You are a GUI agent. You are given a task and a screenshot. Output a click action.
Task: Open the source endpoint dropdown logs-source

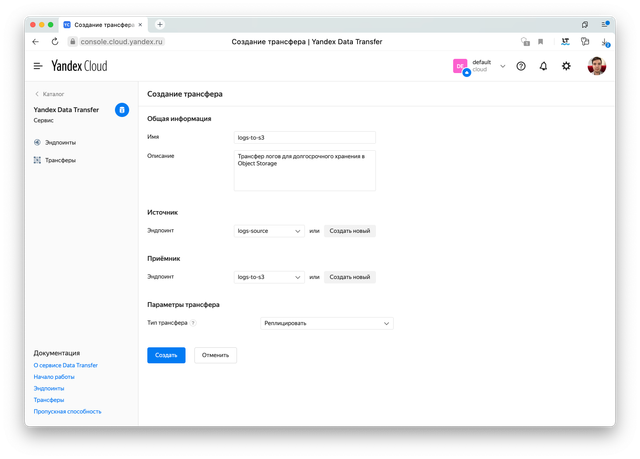click(x=269, y=231)
